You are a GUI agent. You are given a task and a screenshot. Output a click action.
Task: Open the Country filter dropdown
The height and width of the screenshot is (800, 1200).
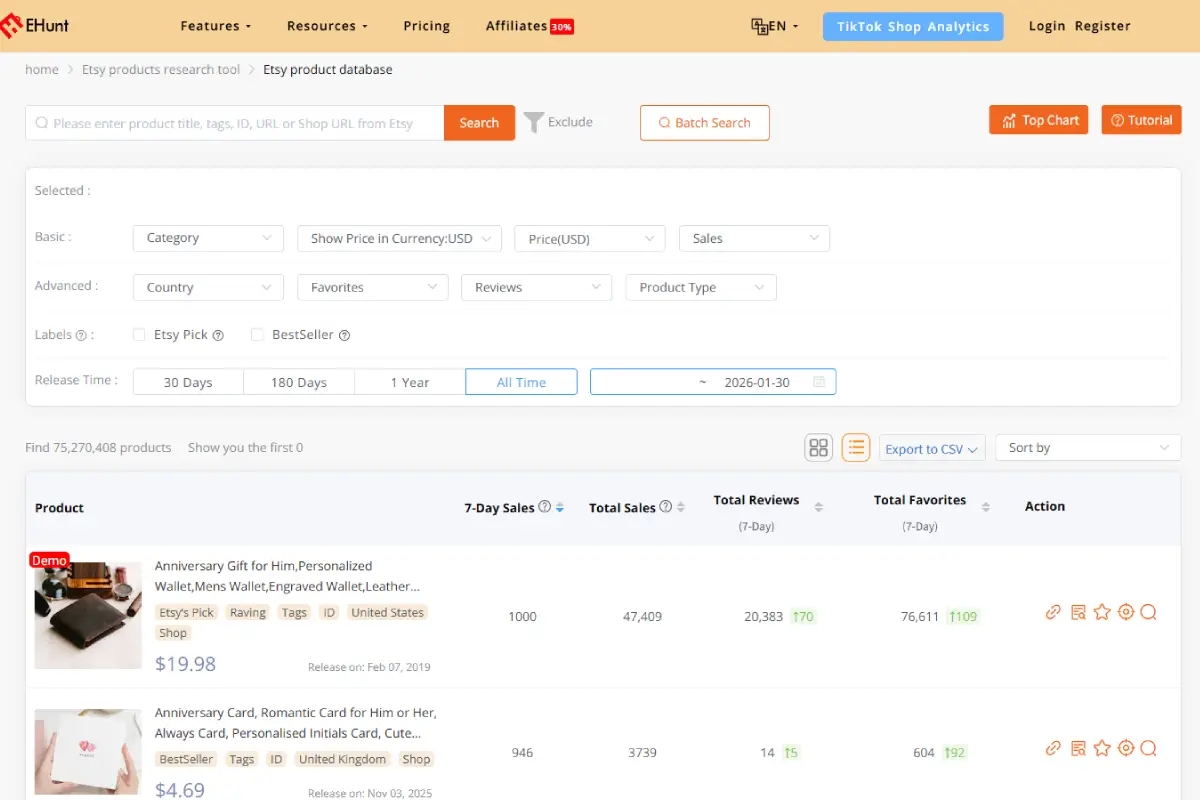click(207, 287)
